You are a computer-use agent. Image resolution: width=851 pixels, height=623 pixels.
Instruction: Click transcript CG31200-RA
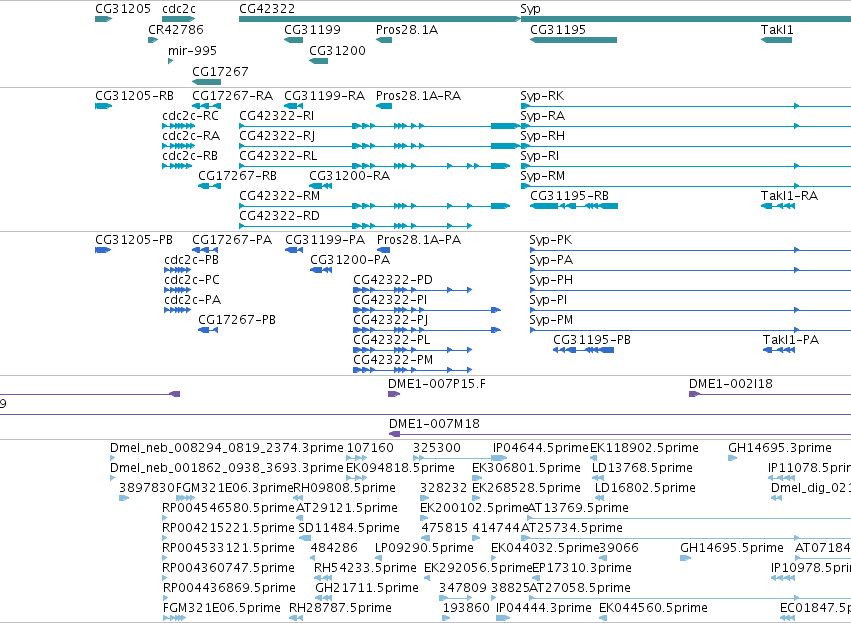click(x=321, y=186)
